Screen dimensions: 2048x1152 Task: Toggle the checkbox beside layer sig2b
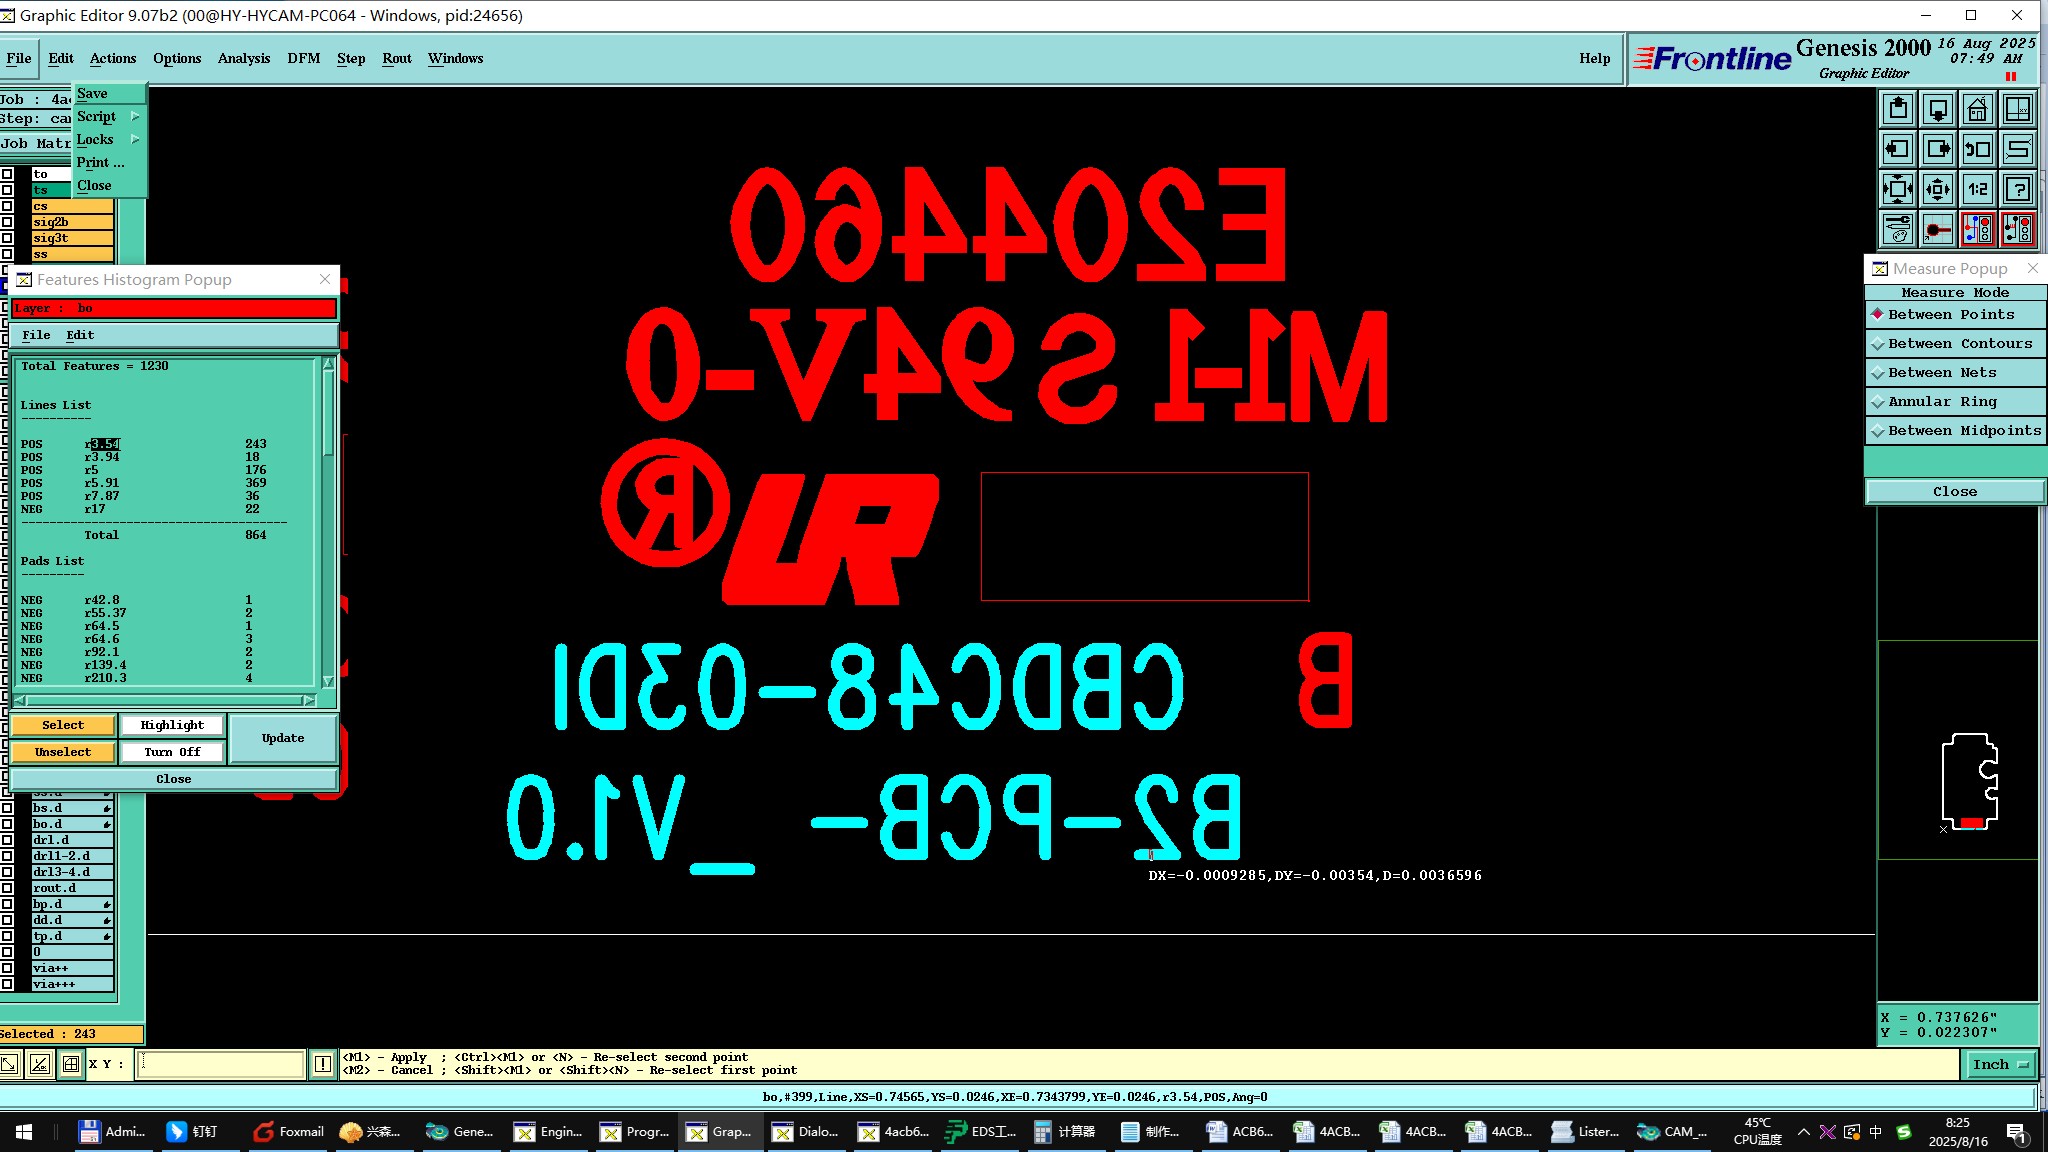[7, 222]
